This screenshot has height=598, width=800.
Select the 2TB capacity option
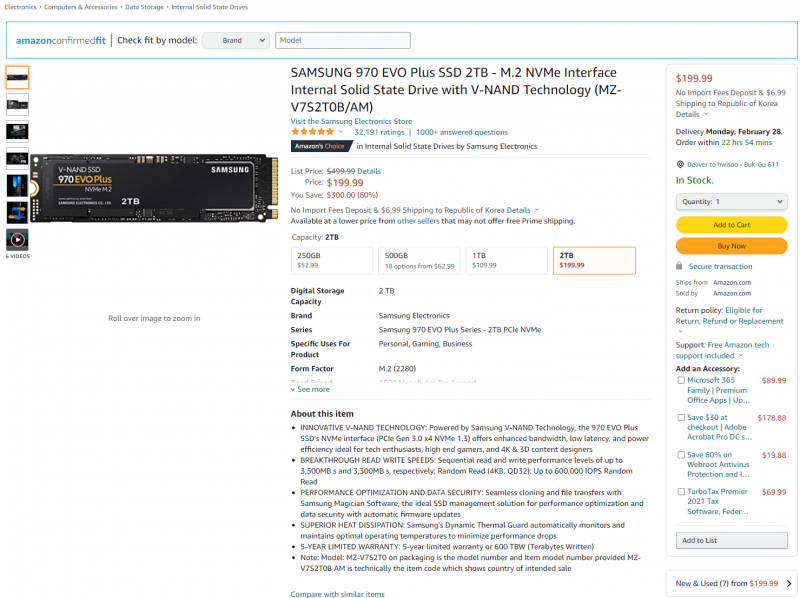coord(594,261)
